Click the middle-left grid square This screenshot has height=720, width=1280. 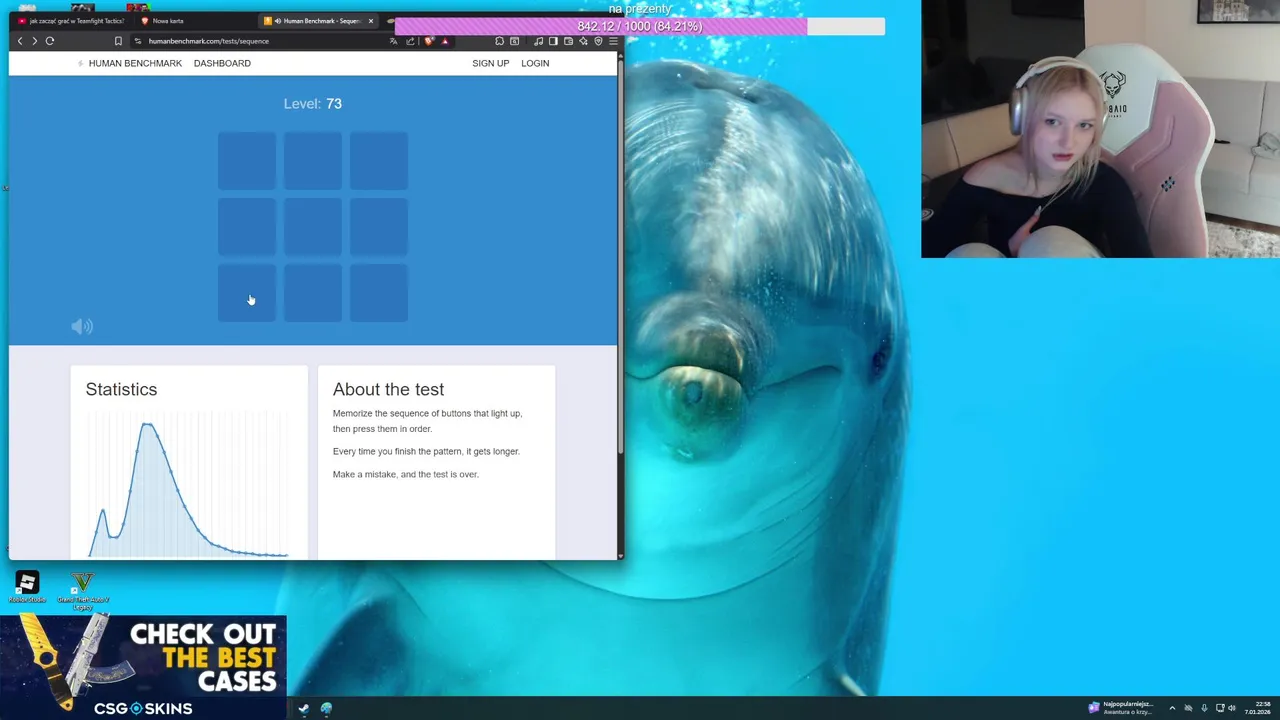pos(247,227)
